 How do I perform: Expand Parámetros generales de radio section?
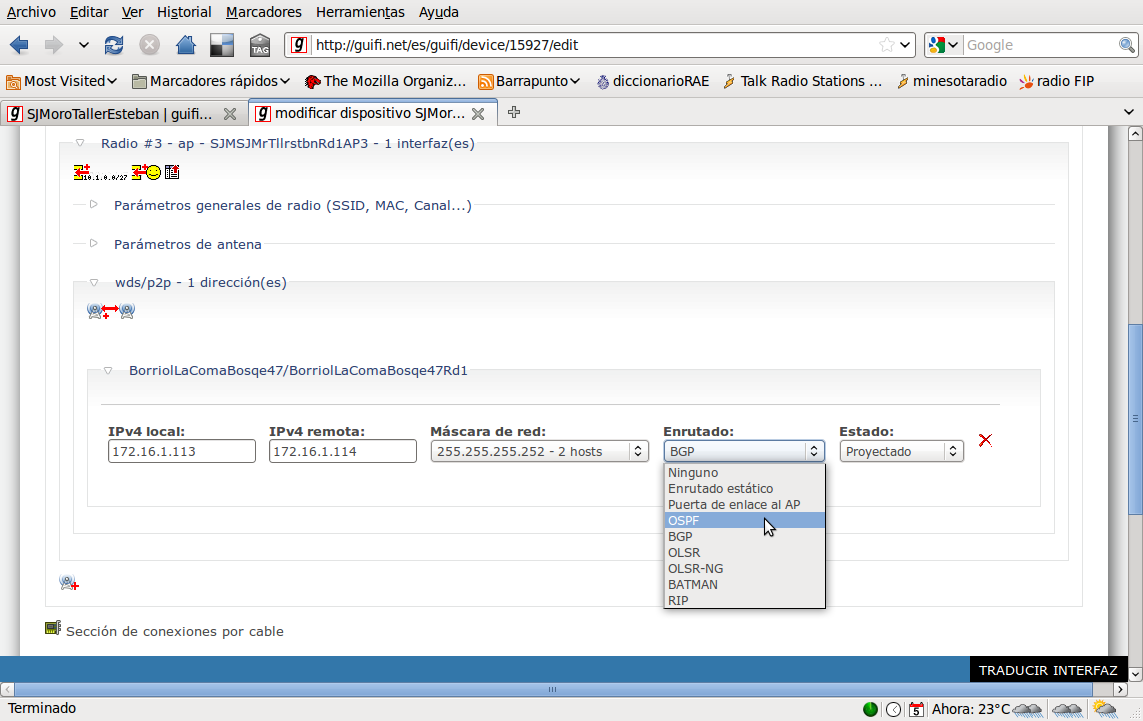[x=292, y=206]
